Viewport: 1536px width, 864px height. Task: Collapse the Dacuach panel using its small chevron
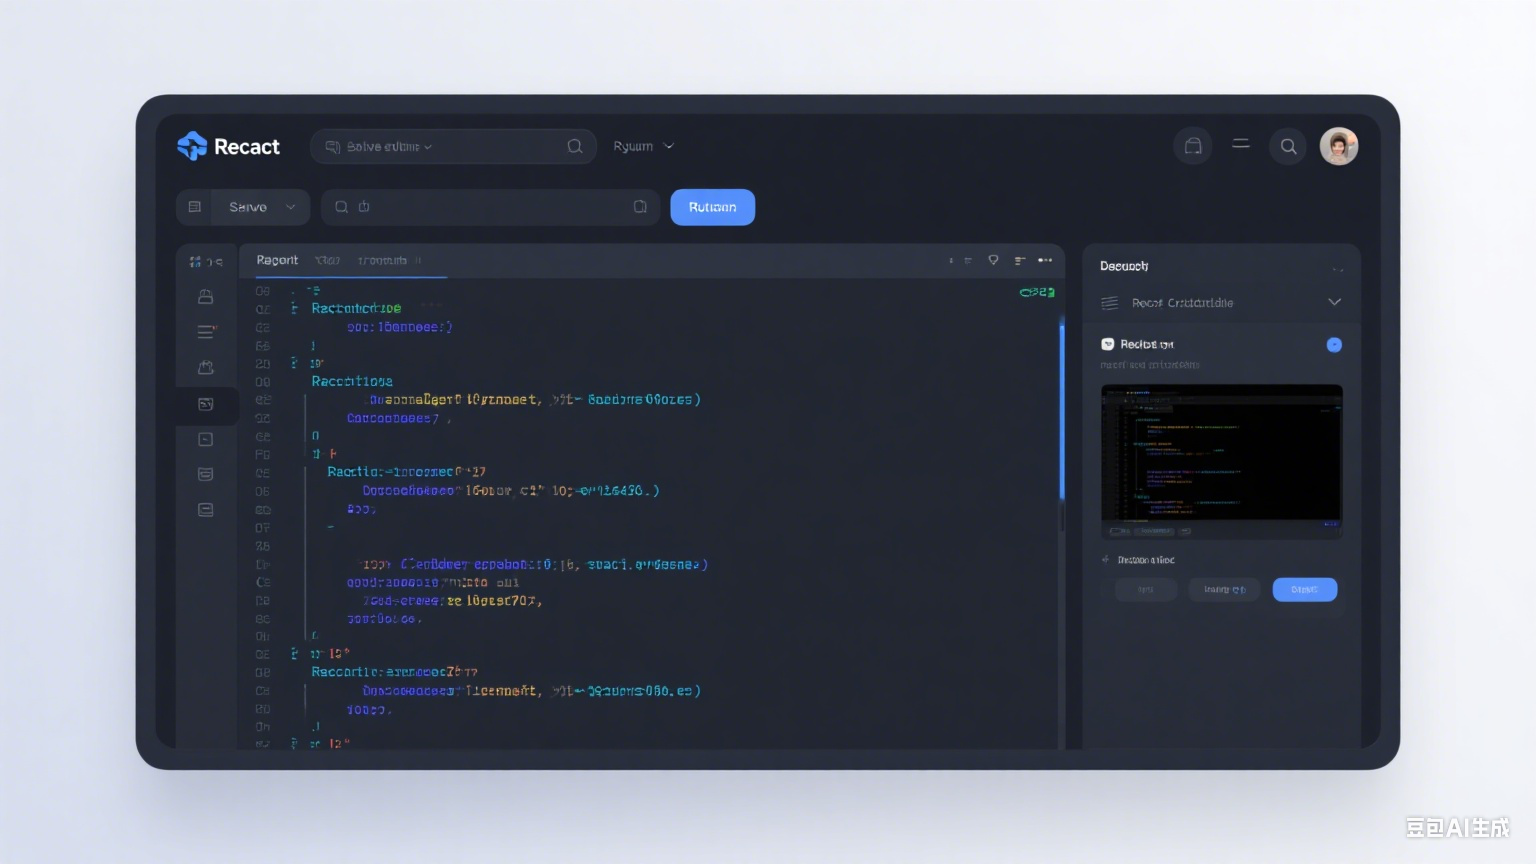point(1338,269)
